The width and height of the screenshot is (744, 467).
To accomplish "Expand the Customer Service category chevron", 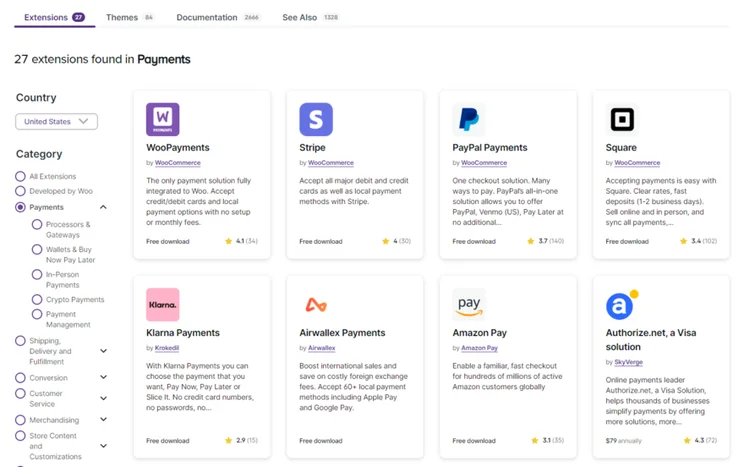I will click(x=103, y=399).
